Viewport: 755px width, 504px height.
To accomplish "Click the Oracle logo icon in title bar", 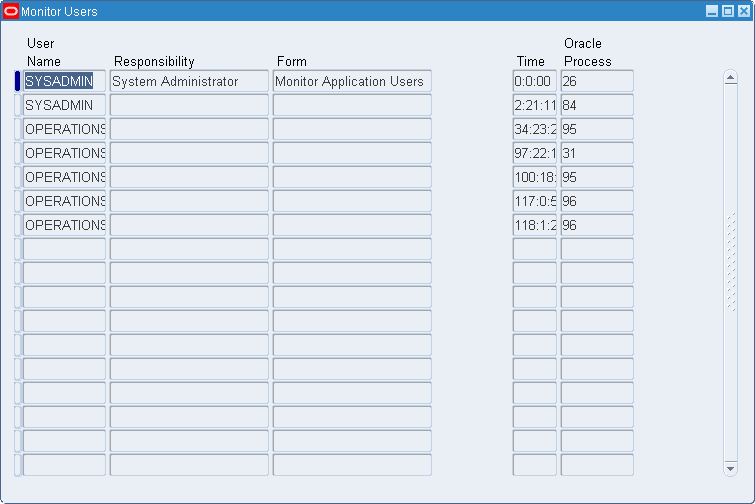I will coord(11,11).
